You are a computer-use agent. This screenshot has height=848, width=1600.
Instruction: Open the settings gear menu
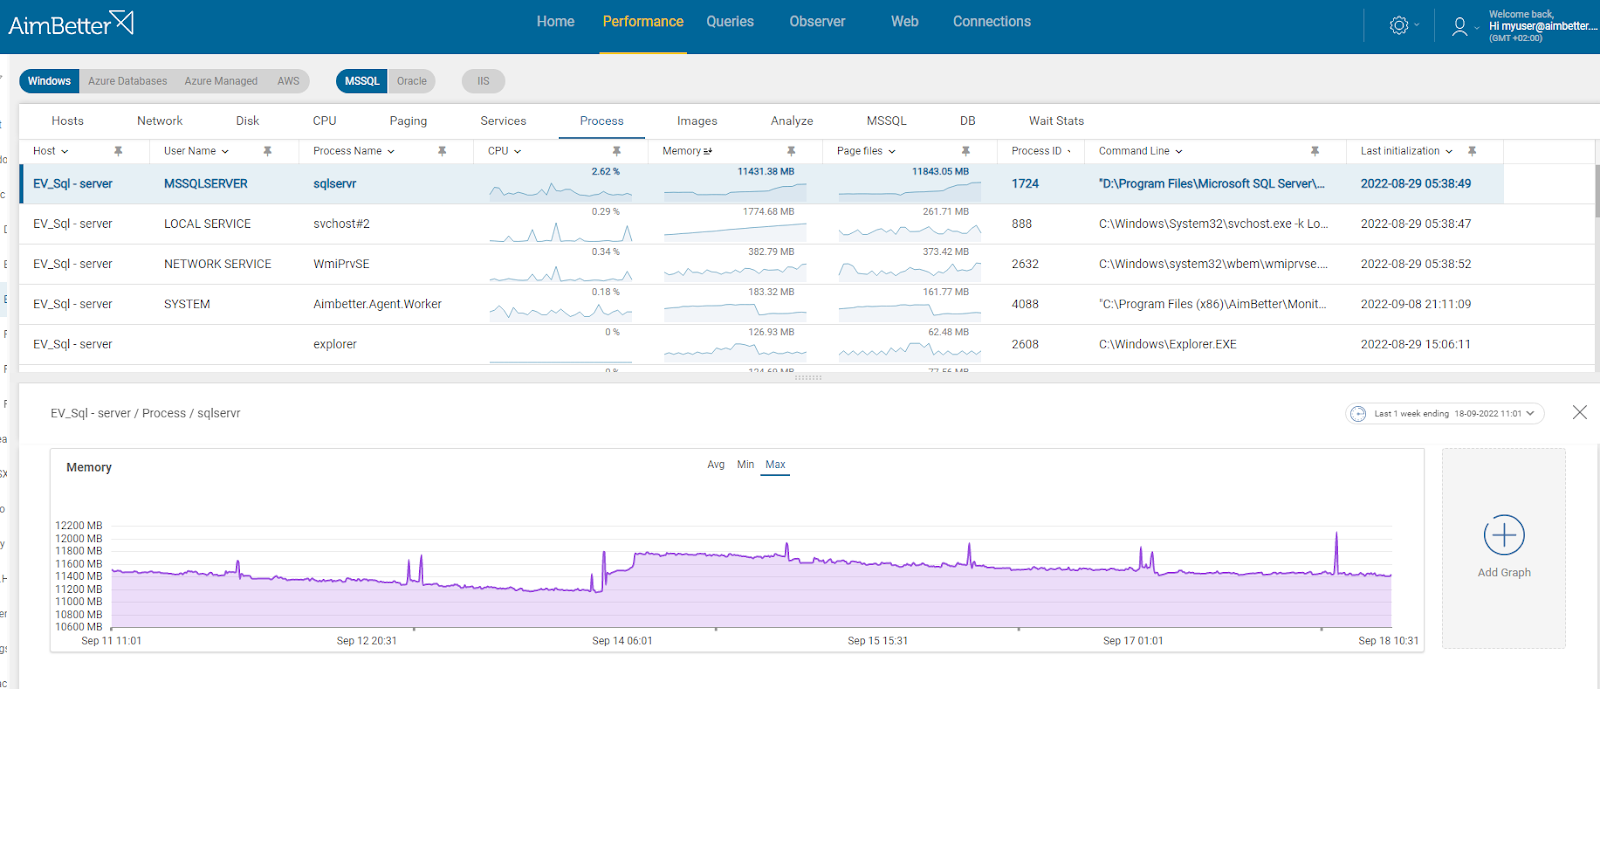(x=1399, y=26)
